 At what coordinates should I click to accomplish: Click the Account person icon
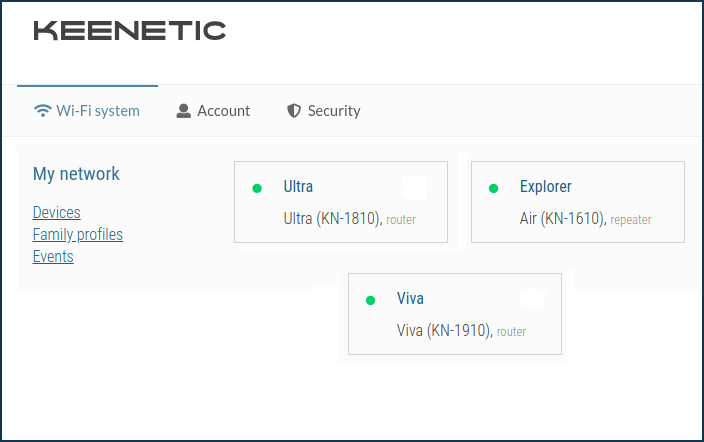184,111
